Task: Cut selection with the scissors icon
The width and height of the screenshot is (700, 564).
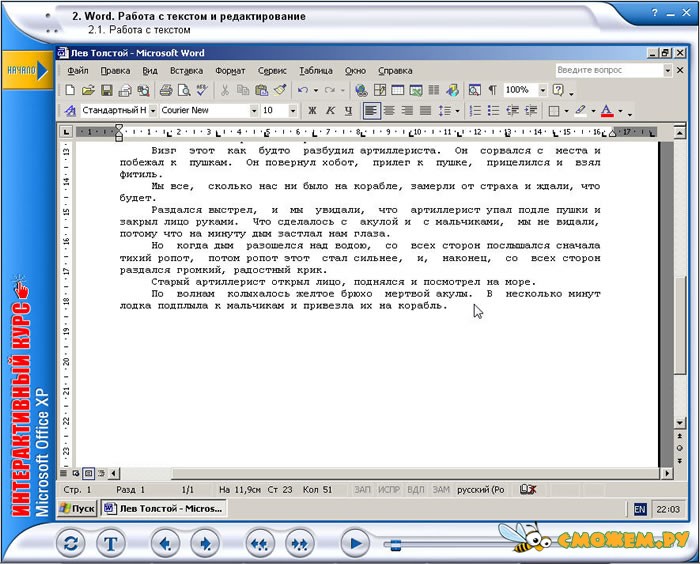Action: [x=225, y=90]
